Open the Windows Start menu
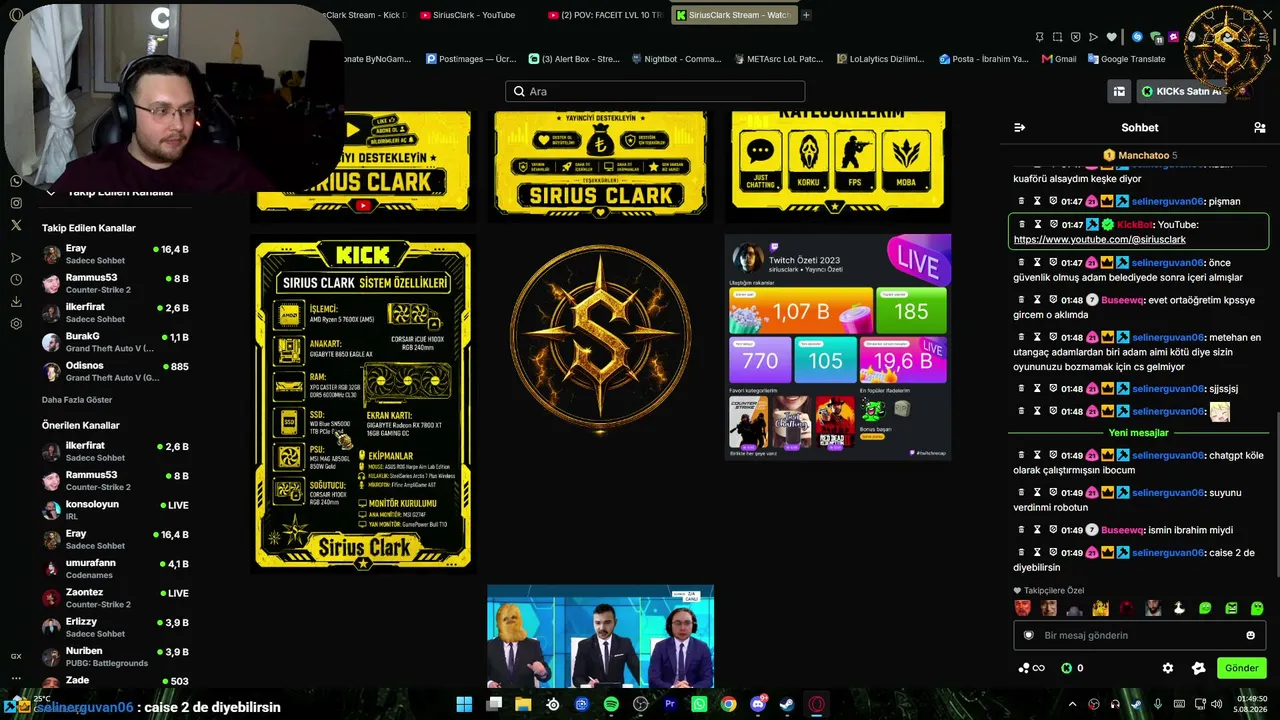1280x720 pixels. [x=464, y=704]
